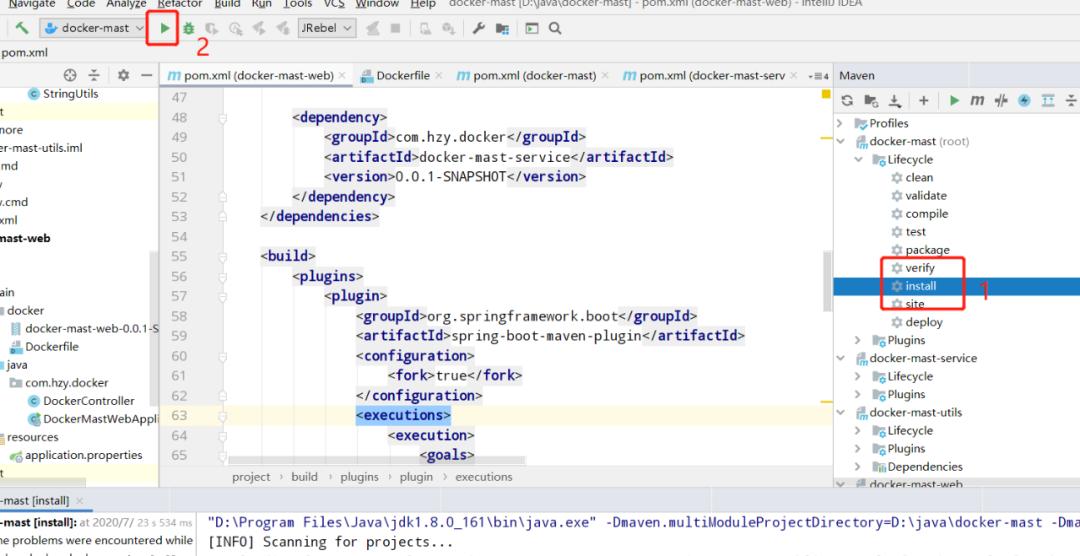1080x556 pixels.
Task: Open the Analyze menu
Action: 126,4
